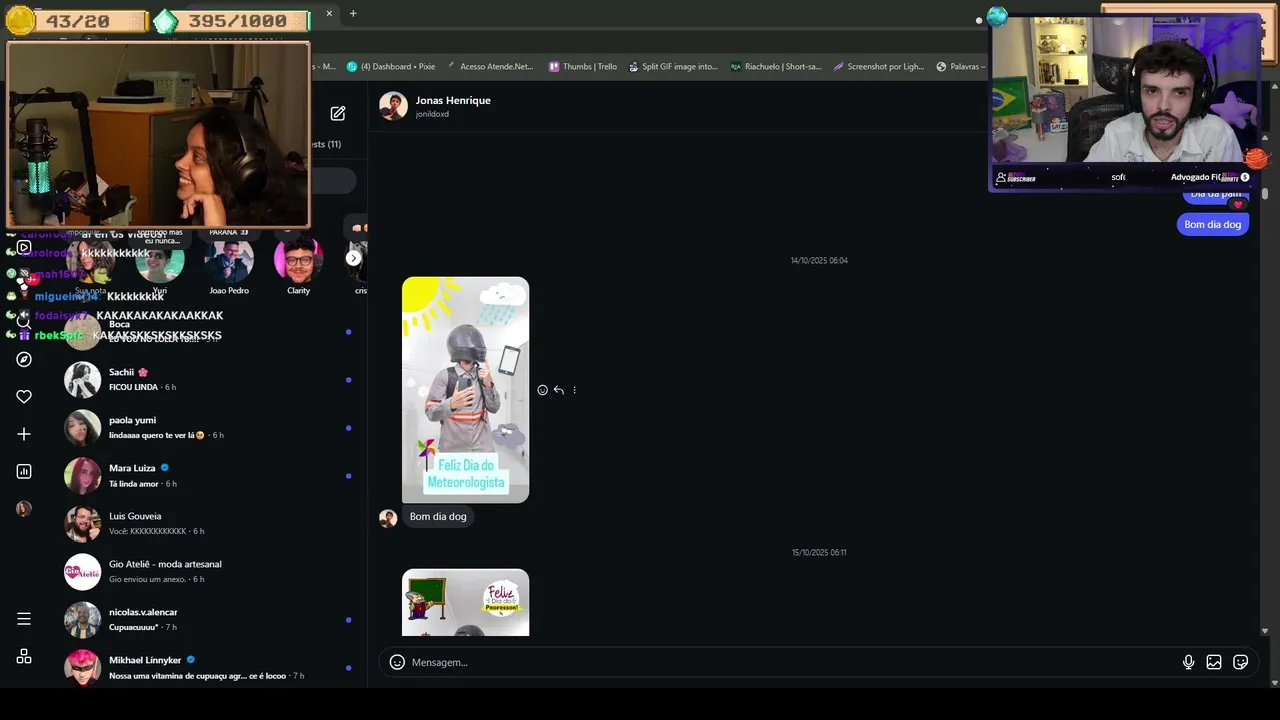Click the Mensagem text input field
The image size is (1280, 720).
point(790,662)
